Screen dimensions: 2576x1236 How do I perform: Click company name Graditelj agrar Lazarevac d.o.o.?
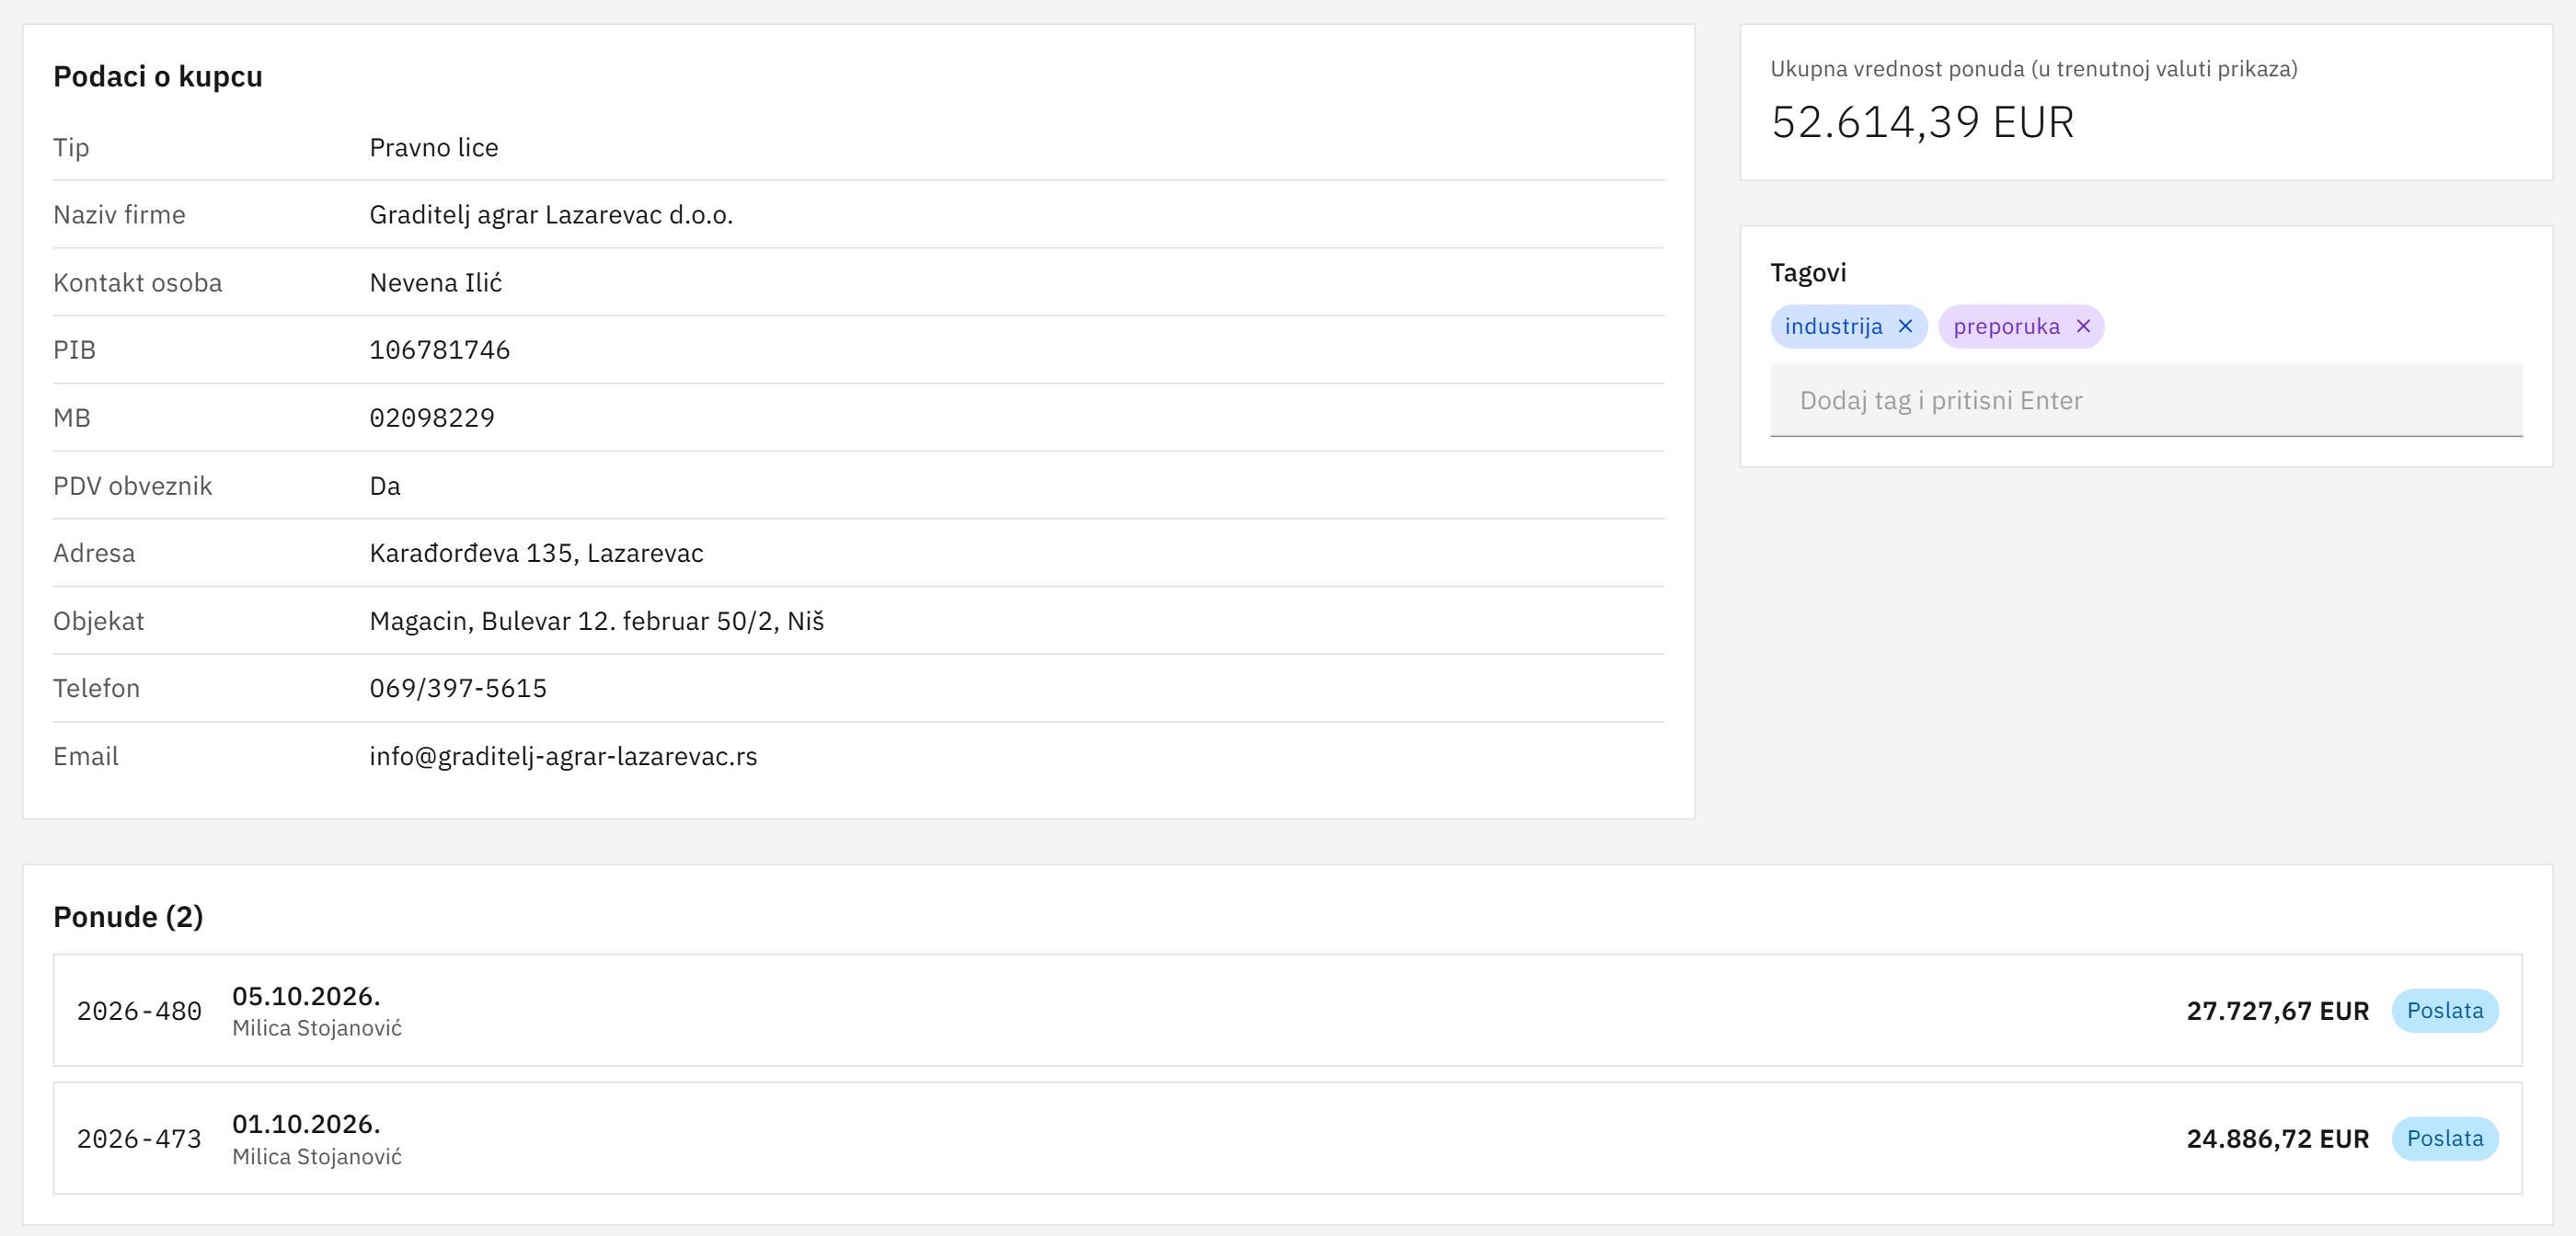tap(551, 215)
